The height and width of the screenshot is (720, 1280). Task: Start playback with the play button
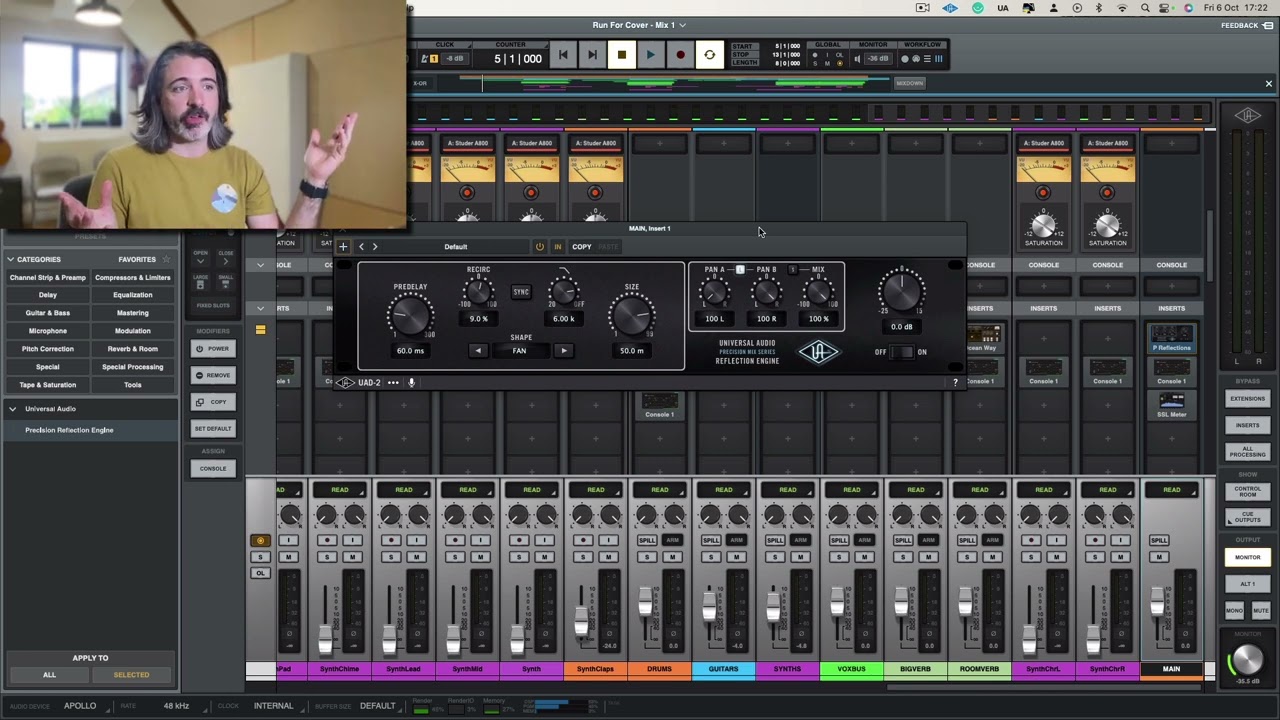(x=650, y=55)
